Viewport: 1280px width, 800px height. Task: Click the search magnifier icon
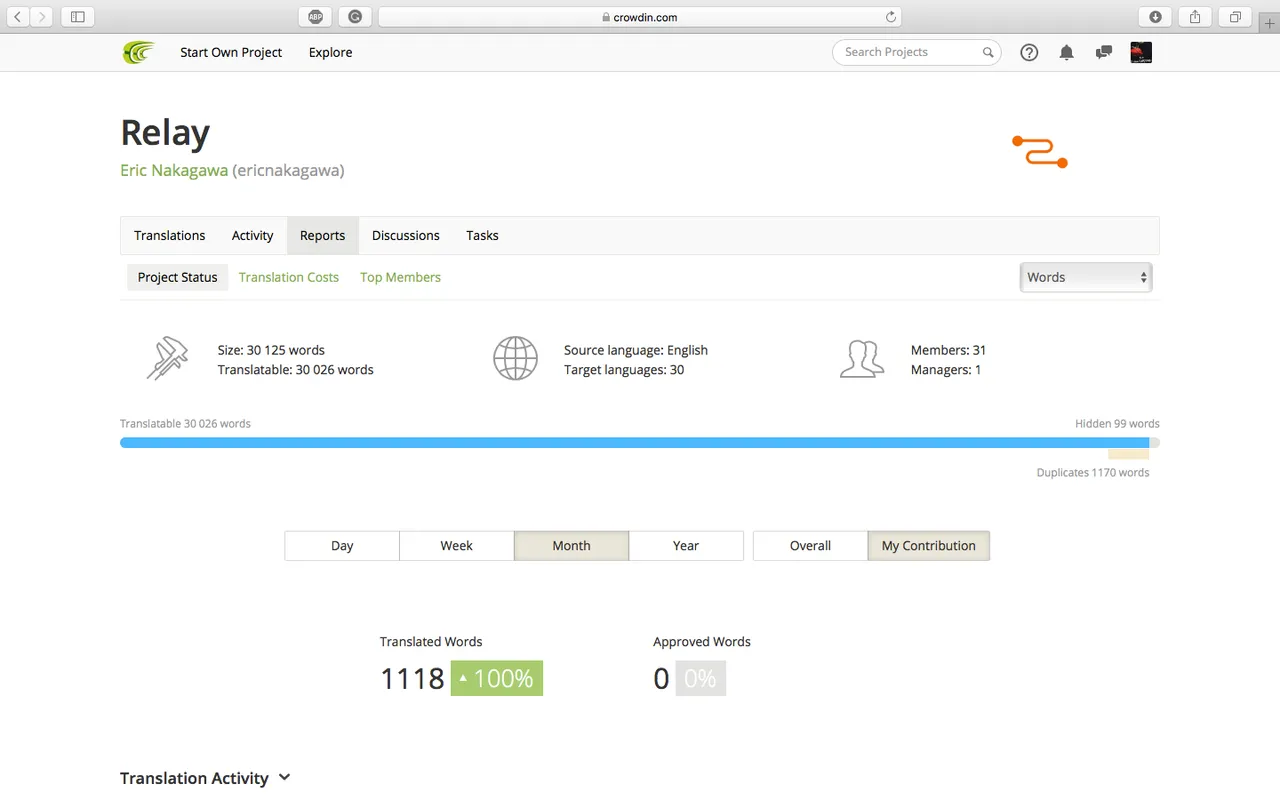tap(988, 53)
